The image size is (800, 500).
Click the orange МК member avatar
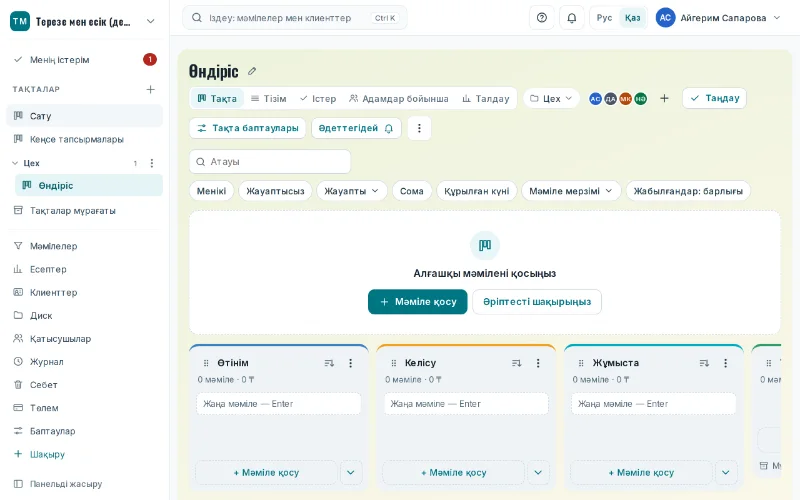click(x=626, y=98)
